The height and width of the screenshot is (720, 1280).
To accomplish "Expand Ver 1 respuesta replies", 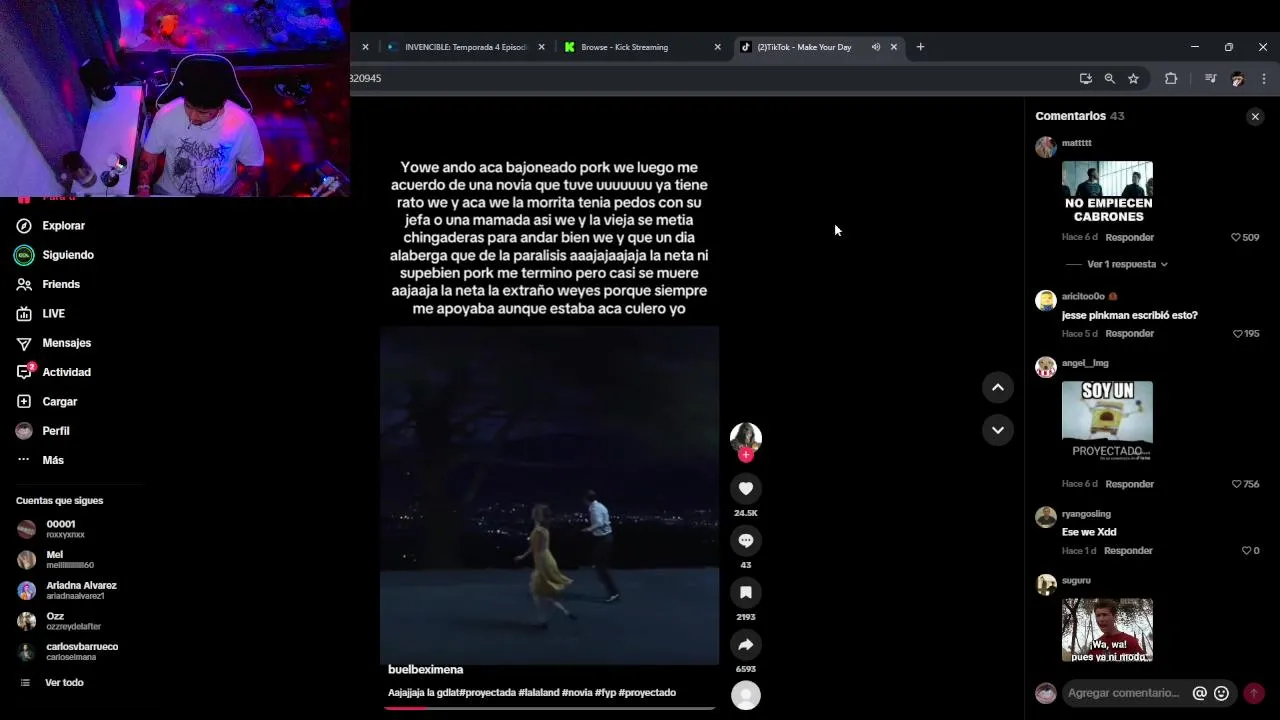I will pyautogui.click(x=1127, y=264).
